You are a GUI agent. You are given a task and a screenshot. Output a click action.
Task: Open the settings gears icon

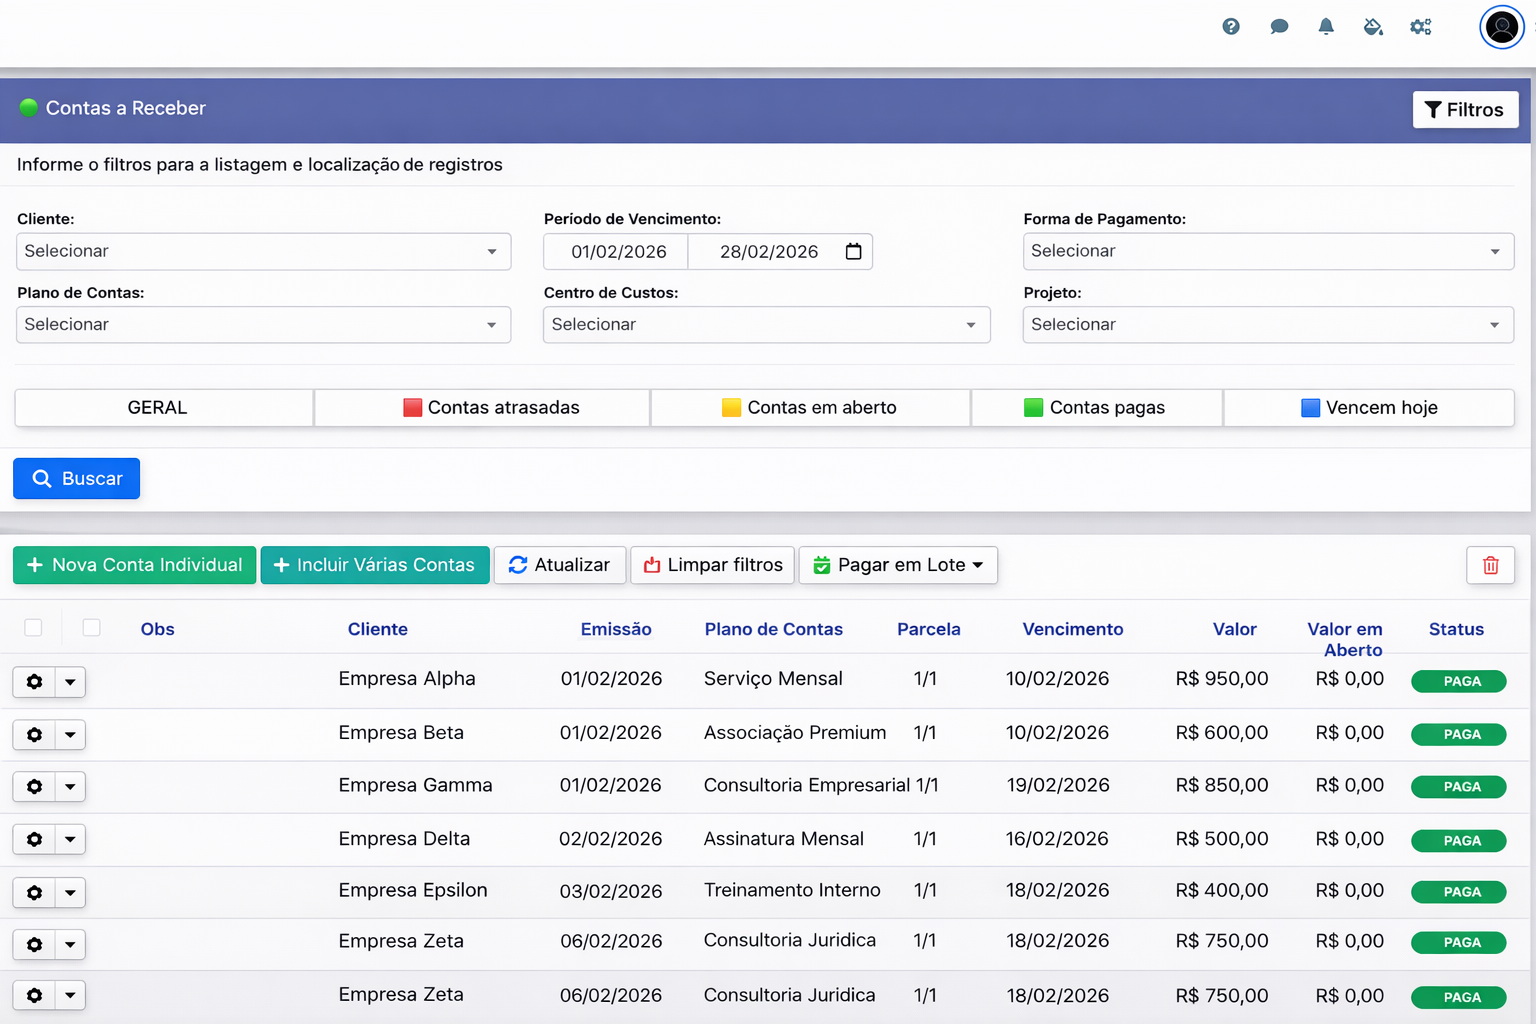pos(1420,27)
